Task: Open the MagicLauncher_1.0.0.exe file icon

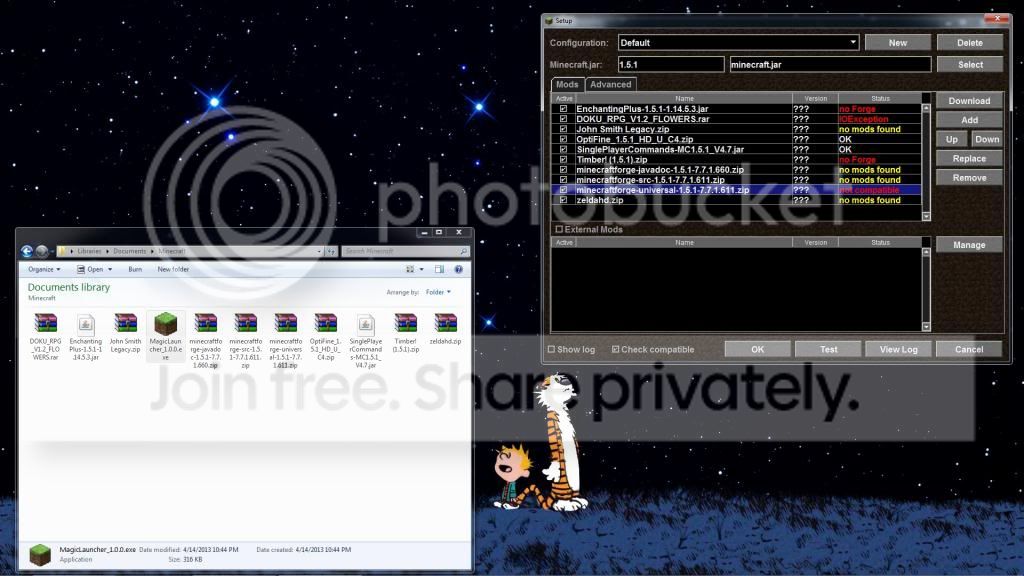Action: pyautogui.click(x=166, y=324)
